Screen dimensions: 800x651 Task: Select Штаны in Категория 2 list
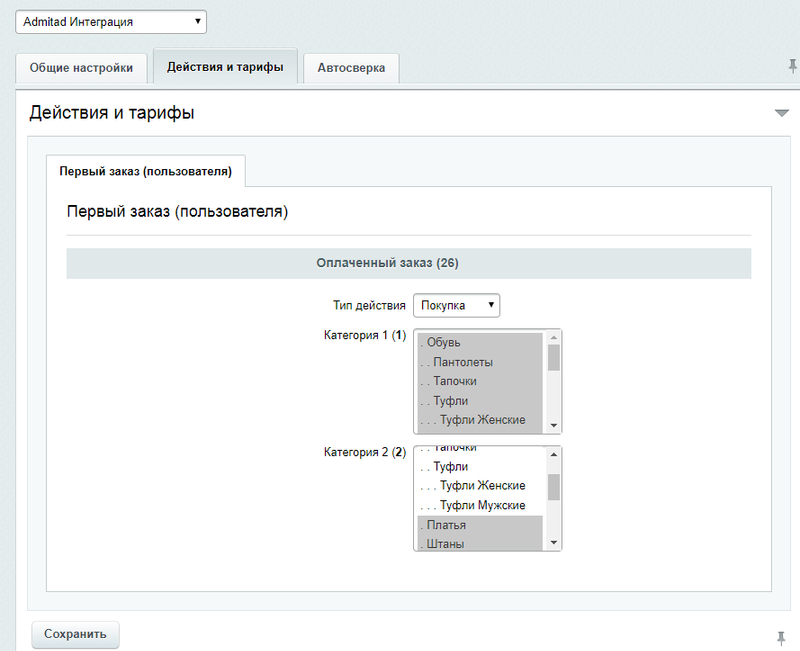pyautogui.click(x=480, y=544)
